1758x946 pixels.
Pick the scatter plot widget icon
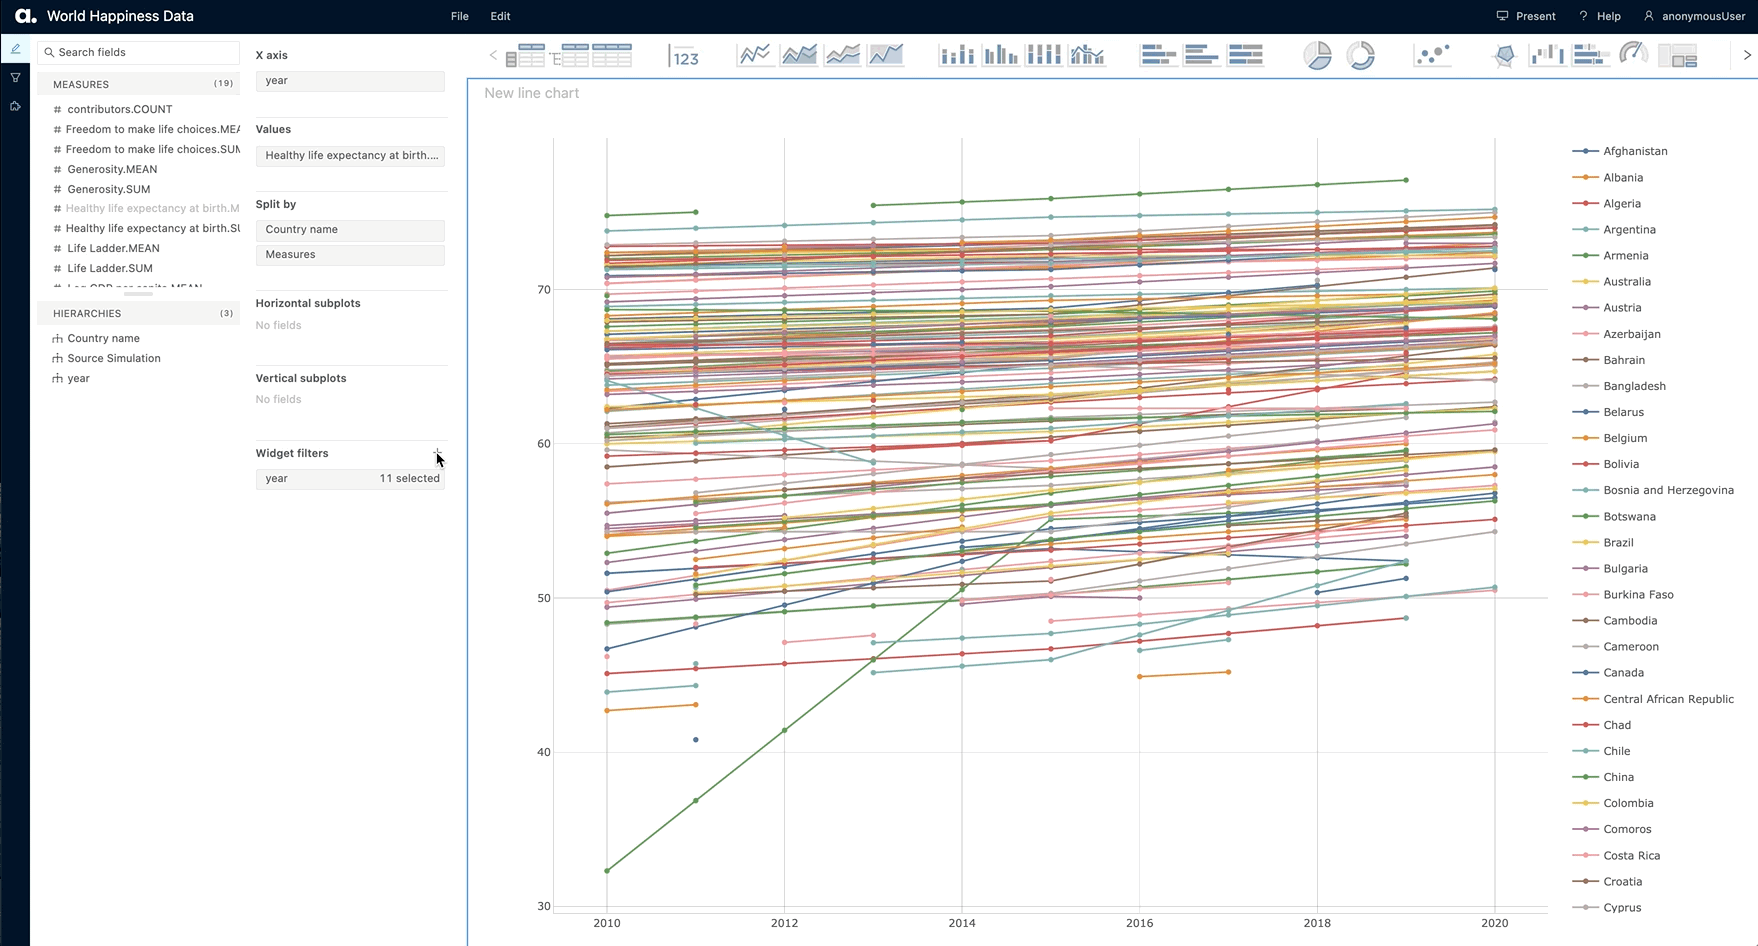coord(1433,55)
